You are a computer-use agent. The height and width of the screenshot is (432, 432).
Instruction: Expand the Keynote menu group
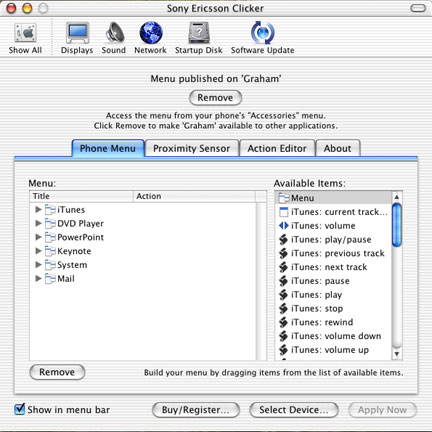click(38, 251)
